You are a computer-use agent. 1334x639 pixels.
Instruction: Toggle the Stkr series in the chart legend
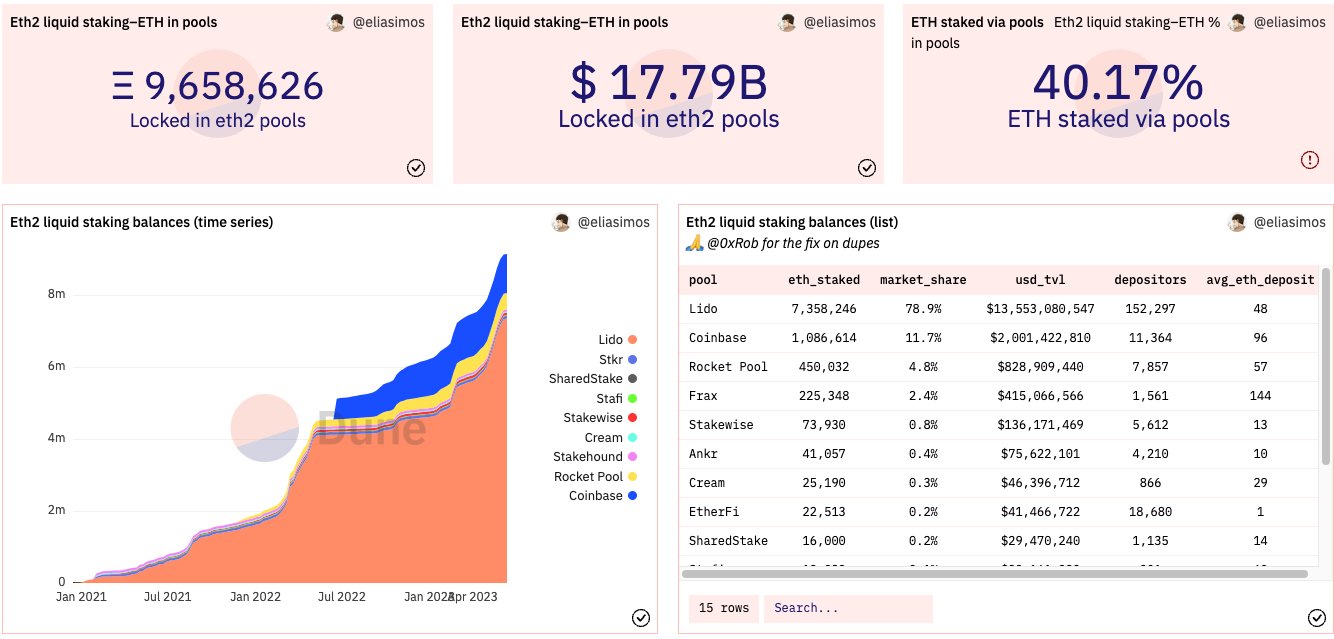pyautogui.click(x=618, y=359)
